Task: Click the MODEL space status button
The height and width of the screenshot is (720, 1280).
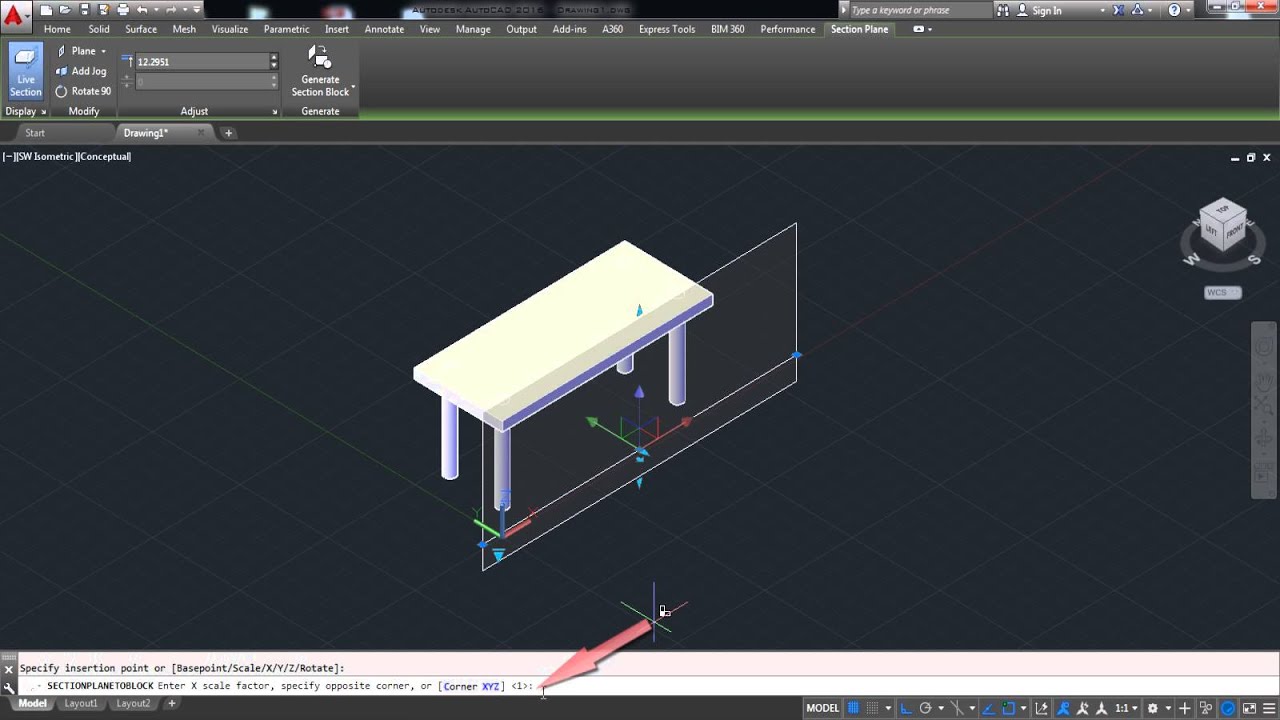Action: pyautogui.click(x=822, y=708)
